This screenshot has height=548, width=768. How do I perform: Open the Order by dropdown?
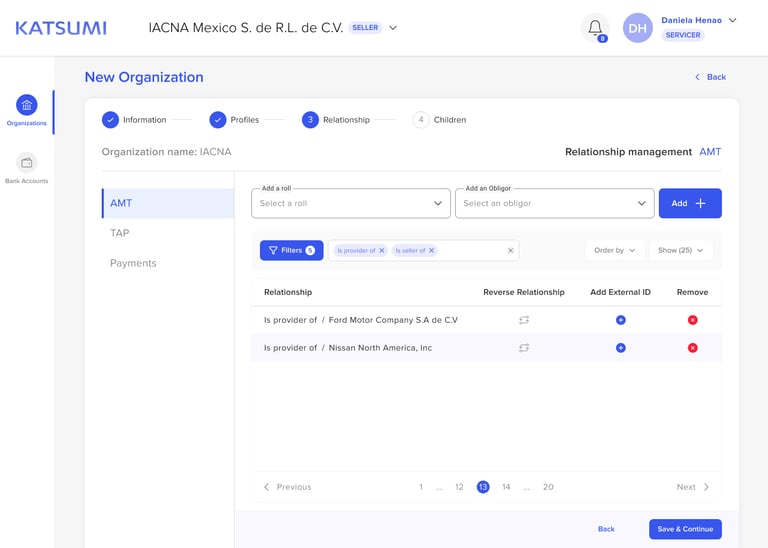click(x=615, y=250)
